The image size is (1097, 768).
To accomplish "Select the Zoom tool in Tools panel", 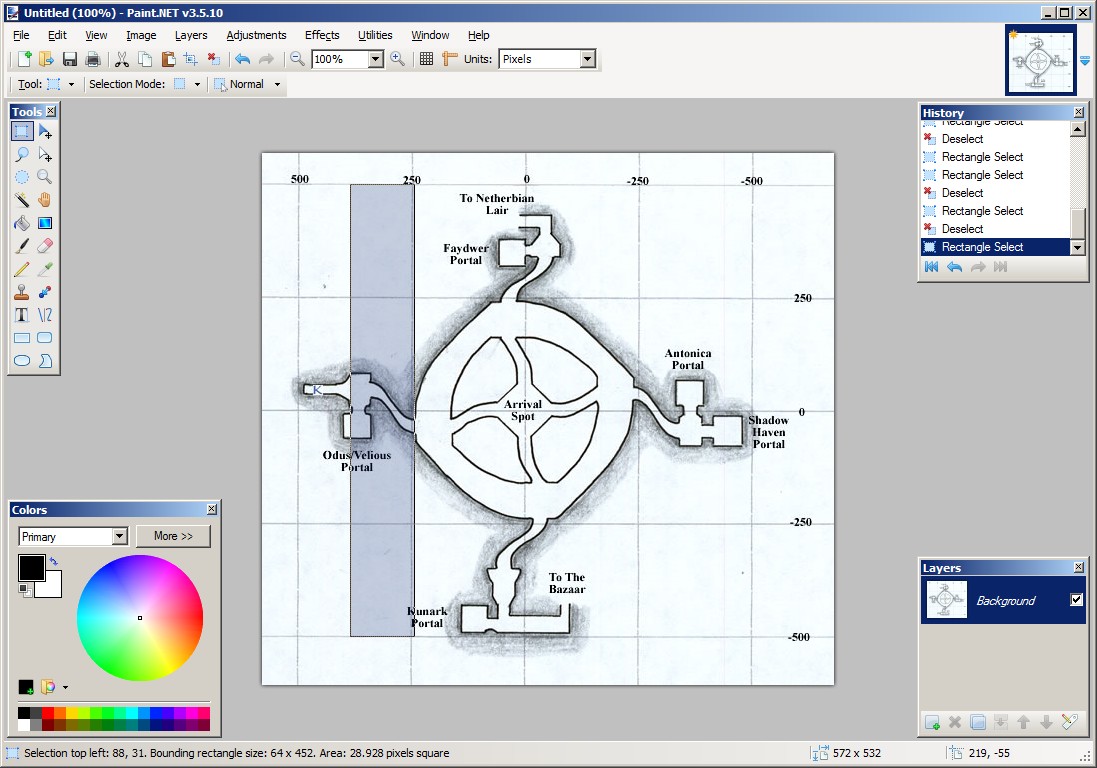I will (45, 177).
